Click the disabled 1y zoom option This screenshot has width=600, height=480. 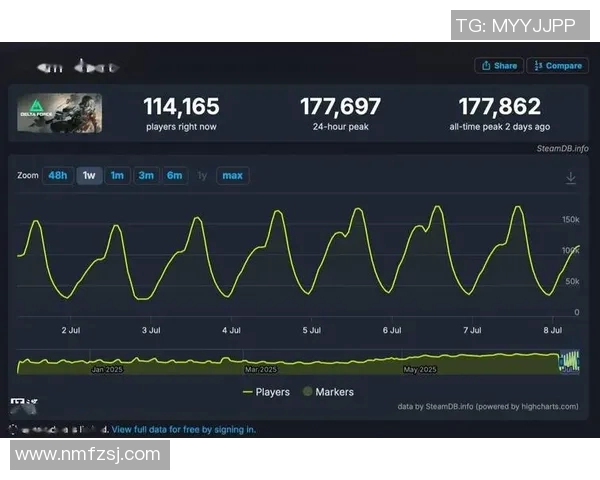tap(202, 176)
